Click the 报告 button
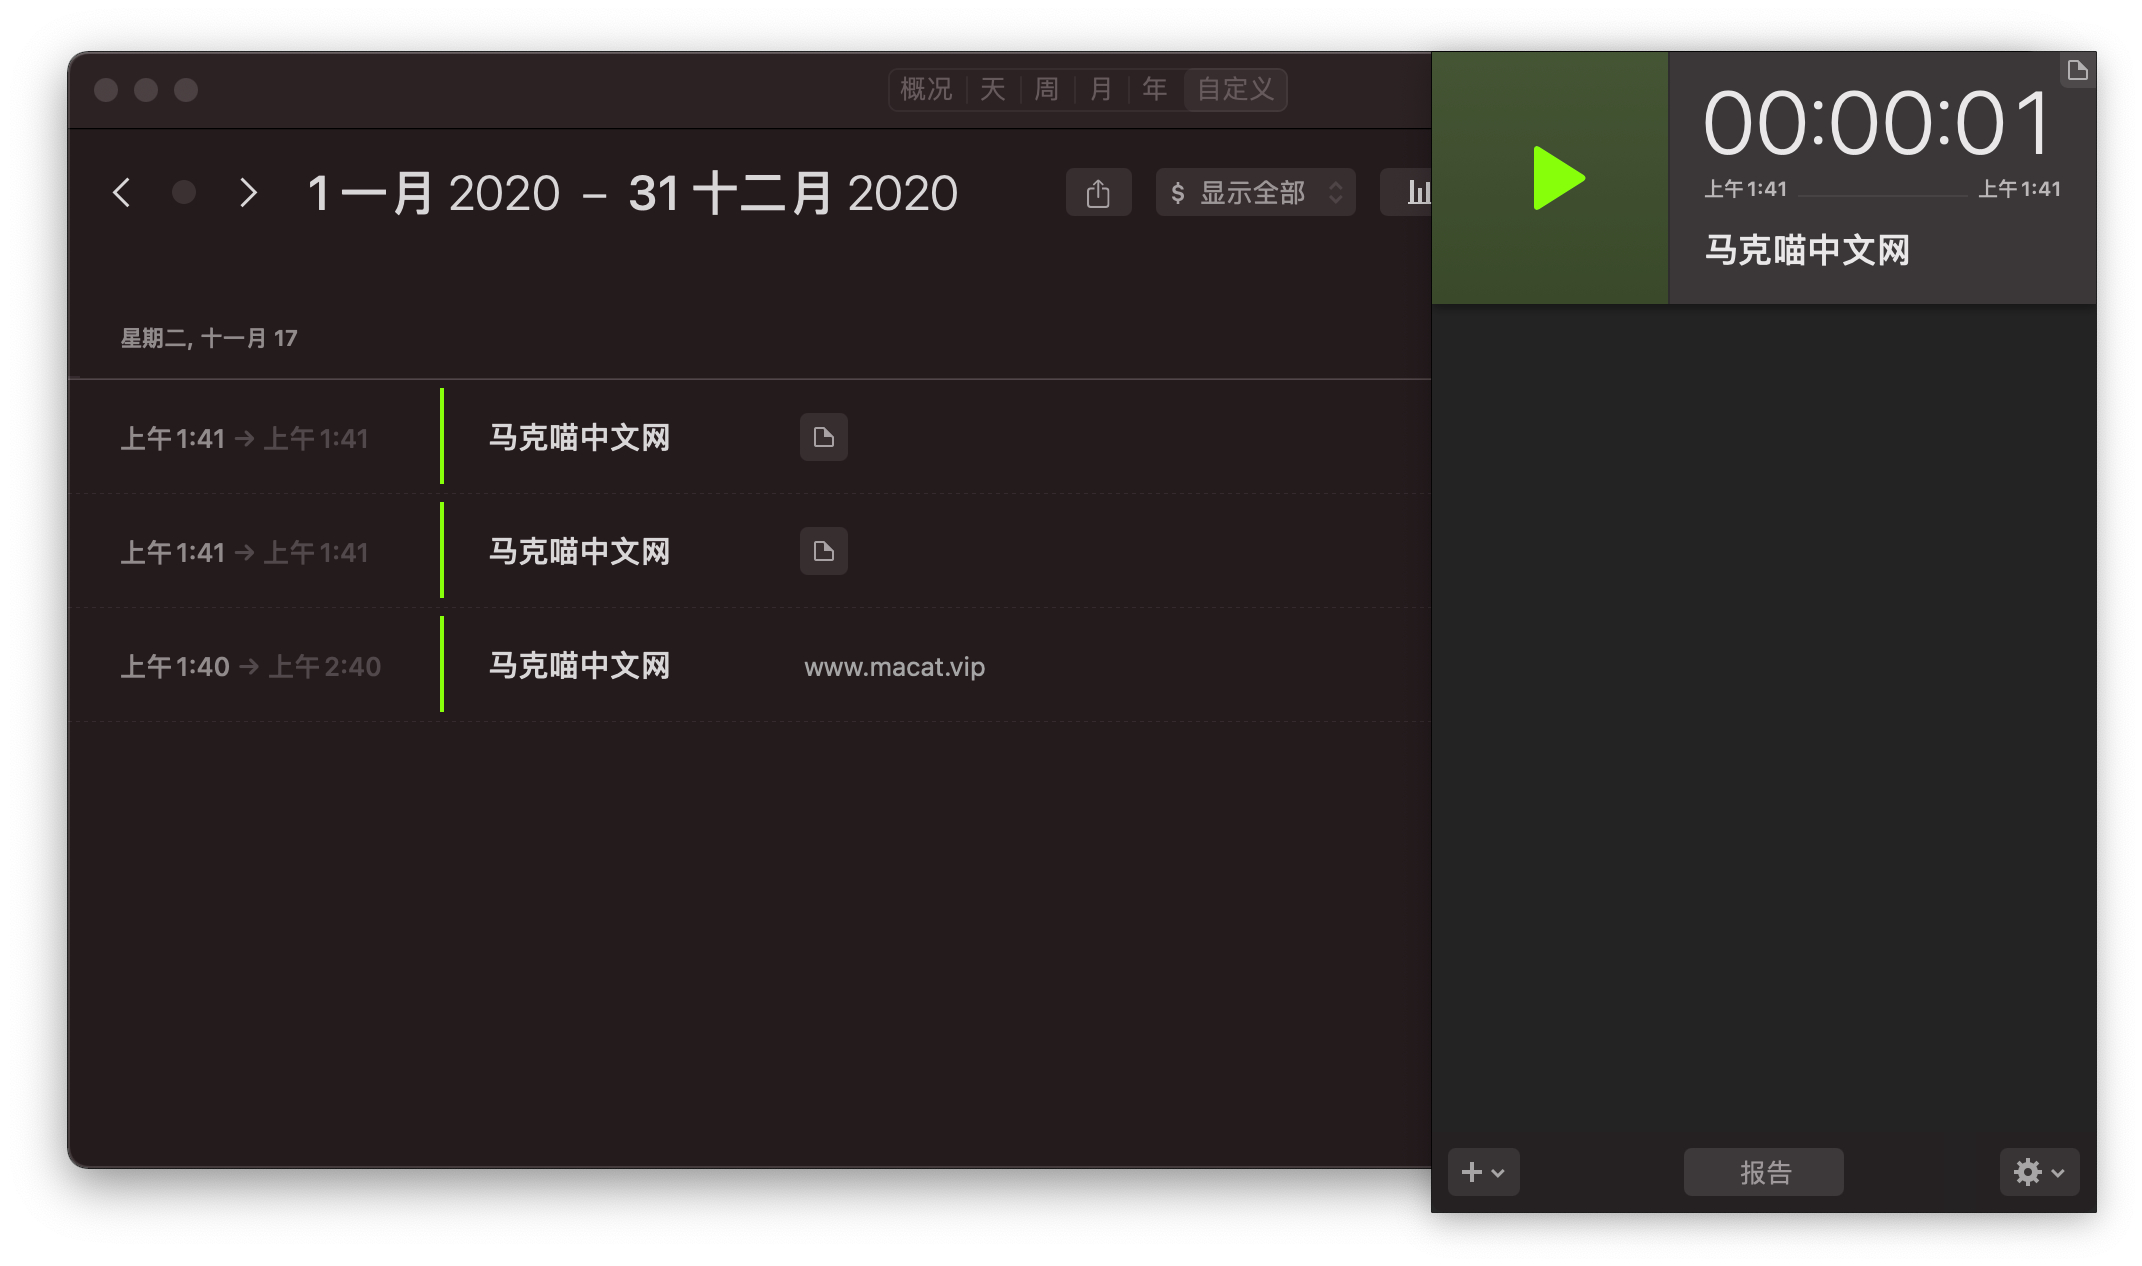2142x1266 pixels. click(1764, 1172)
